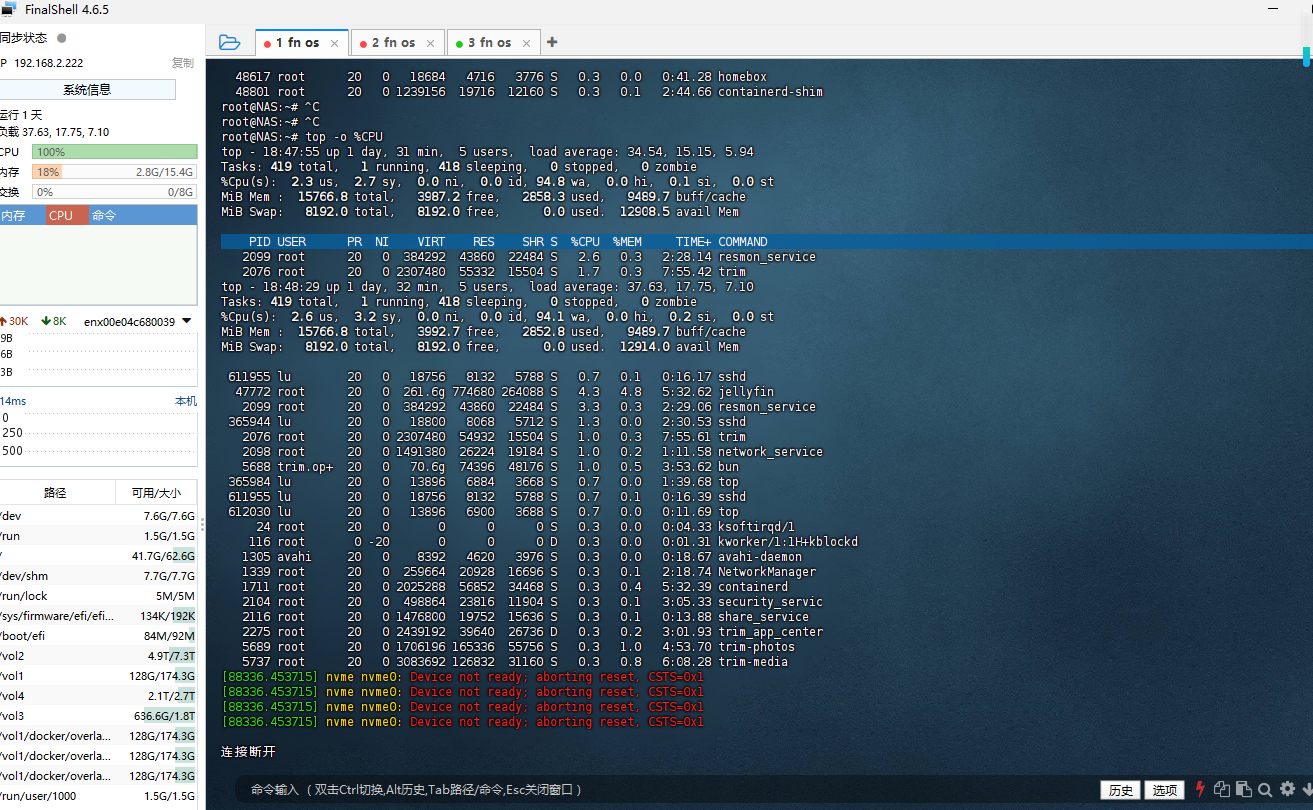Image resolution: width=1313 pixels, height=810 pixels.
Task: Select the /dev/shm disk row
Action: coord(98,576)
